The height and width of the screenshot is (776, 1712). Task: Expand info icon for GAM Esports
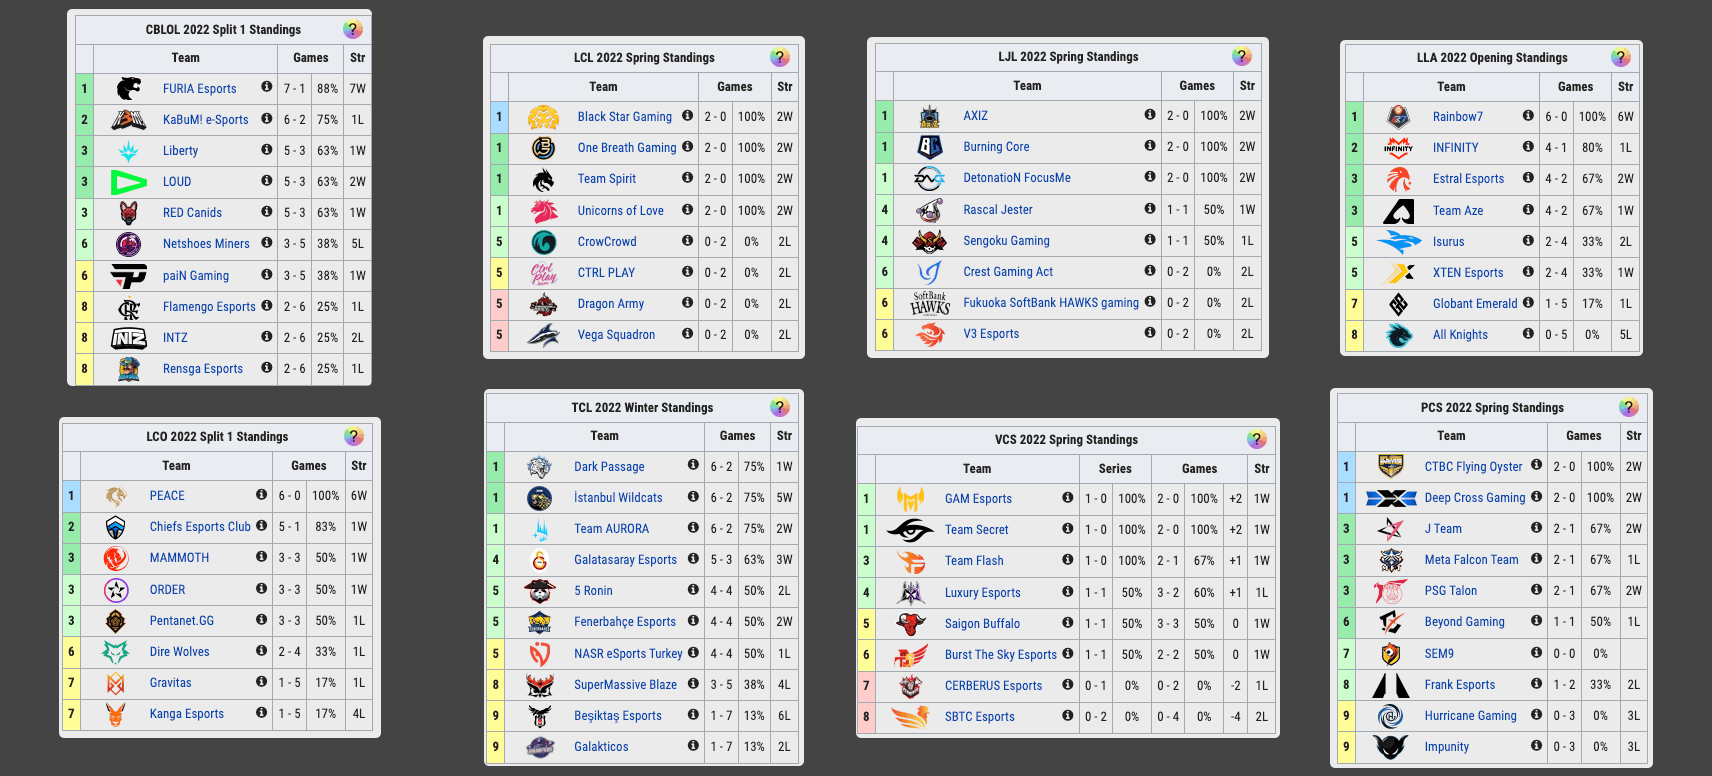(1068, 497)
